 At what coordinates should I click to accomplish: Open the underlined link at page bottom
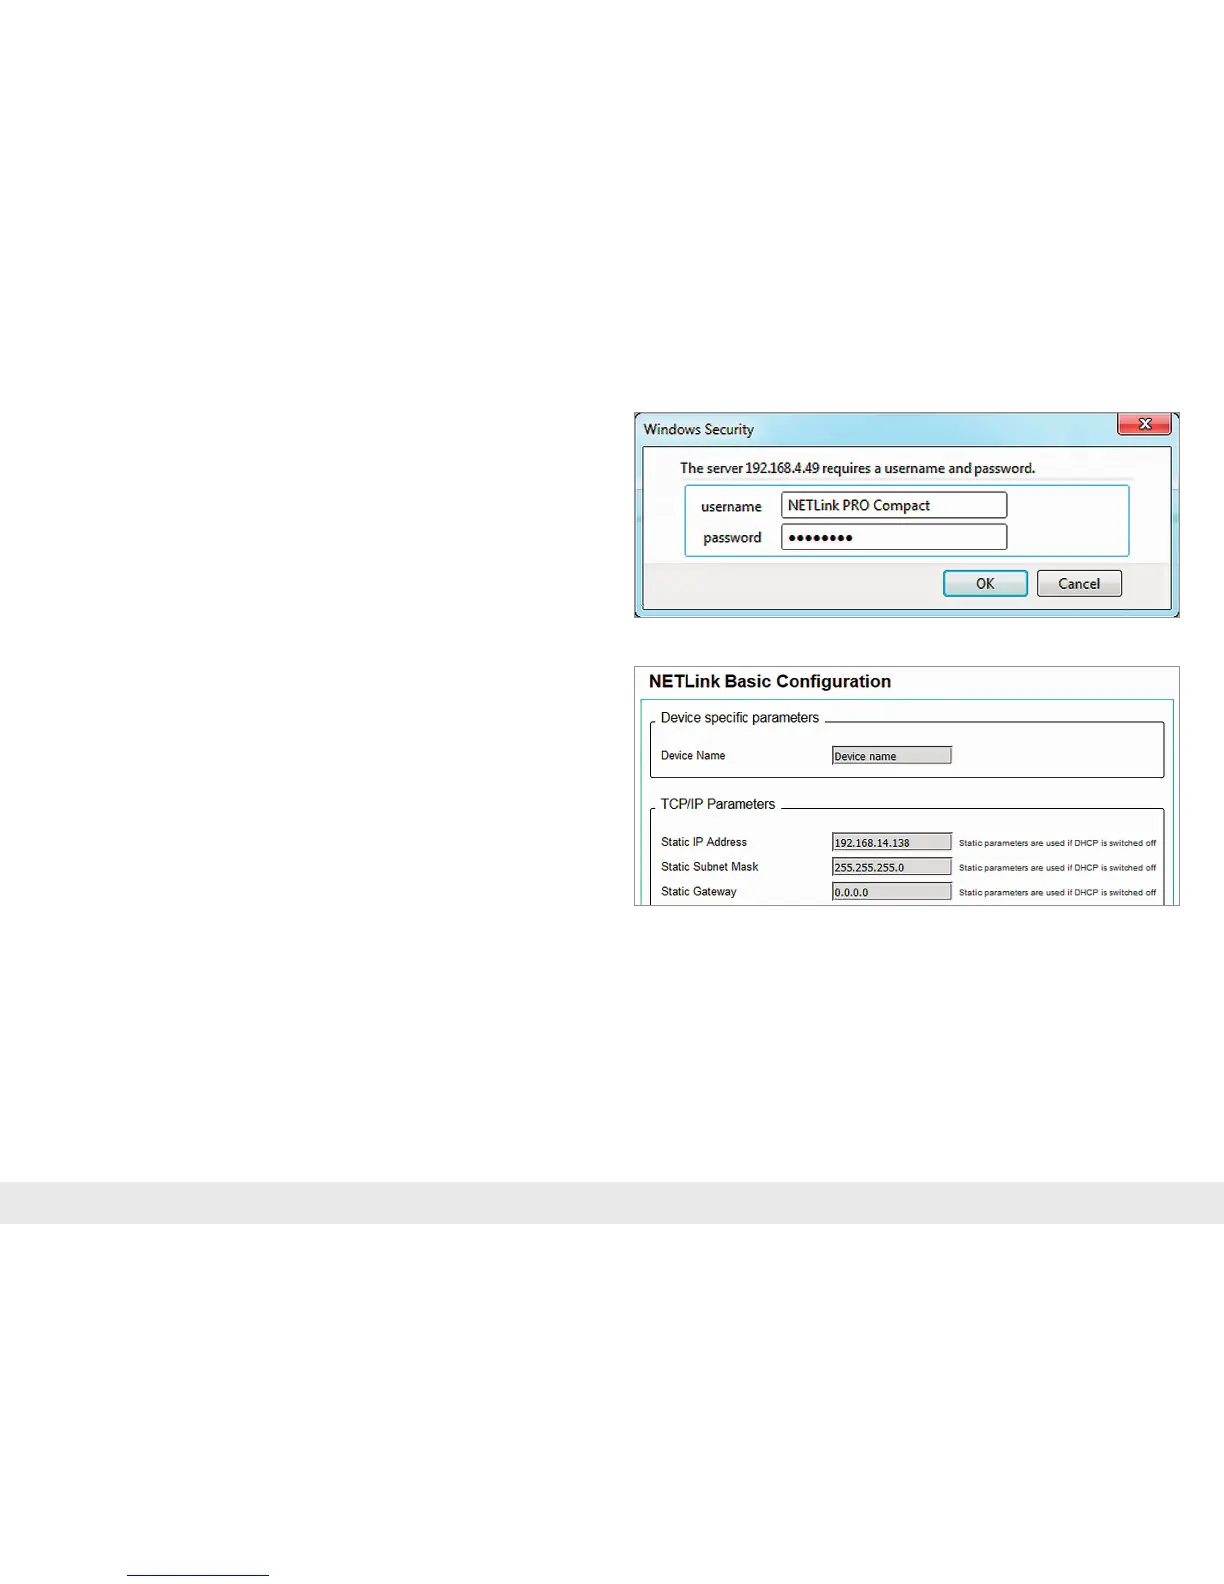coord(198,1574)
